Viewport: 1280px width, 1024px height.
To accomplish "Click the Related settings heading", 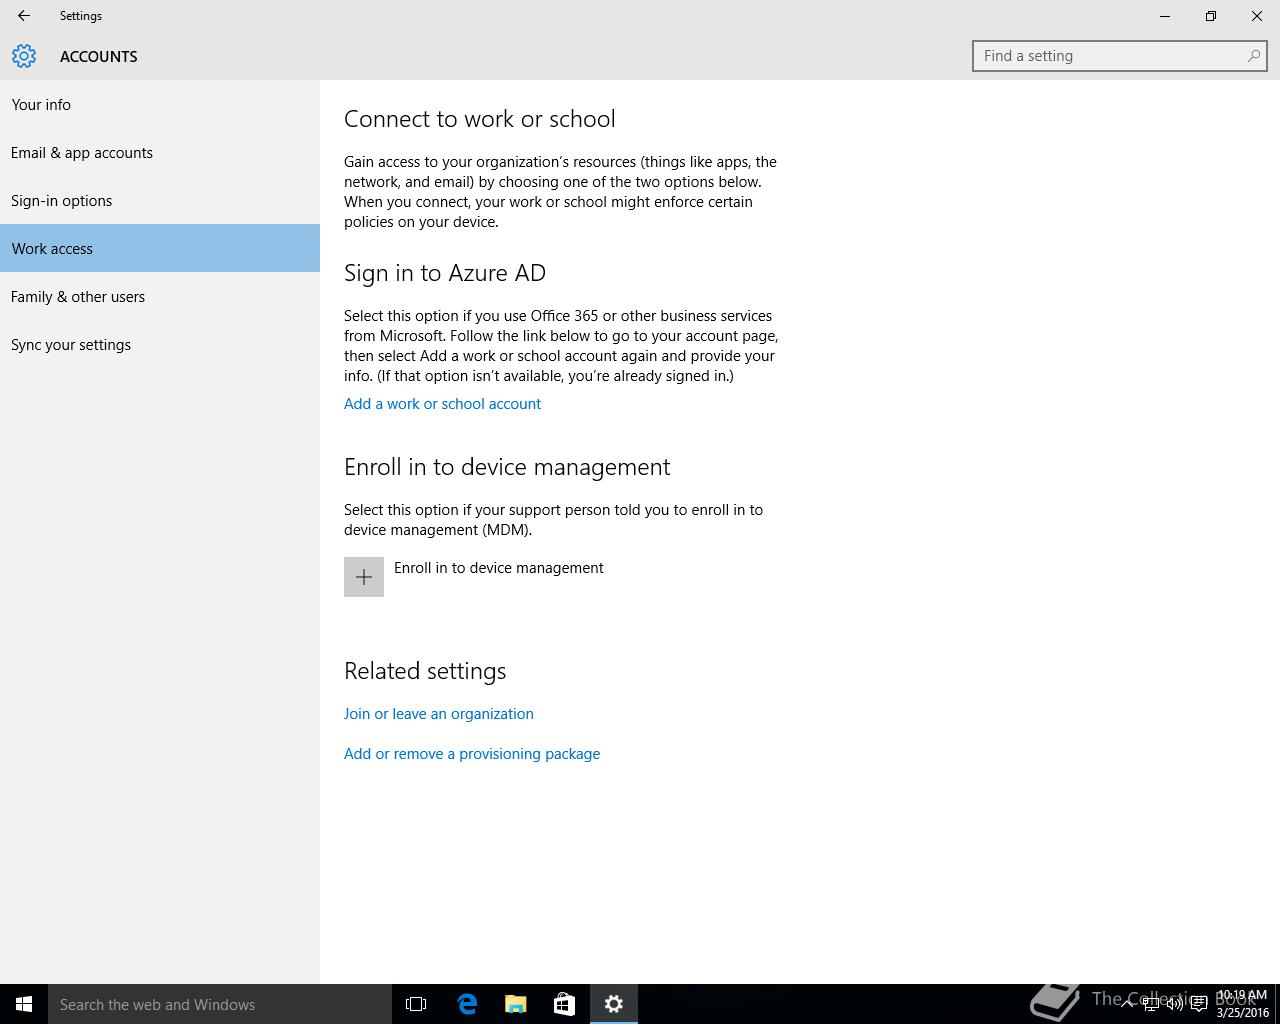I will (x=425, y=671).
